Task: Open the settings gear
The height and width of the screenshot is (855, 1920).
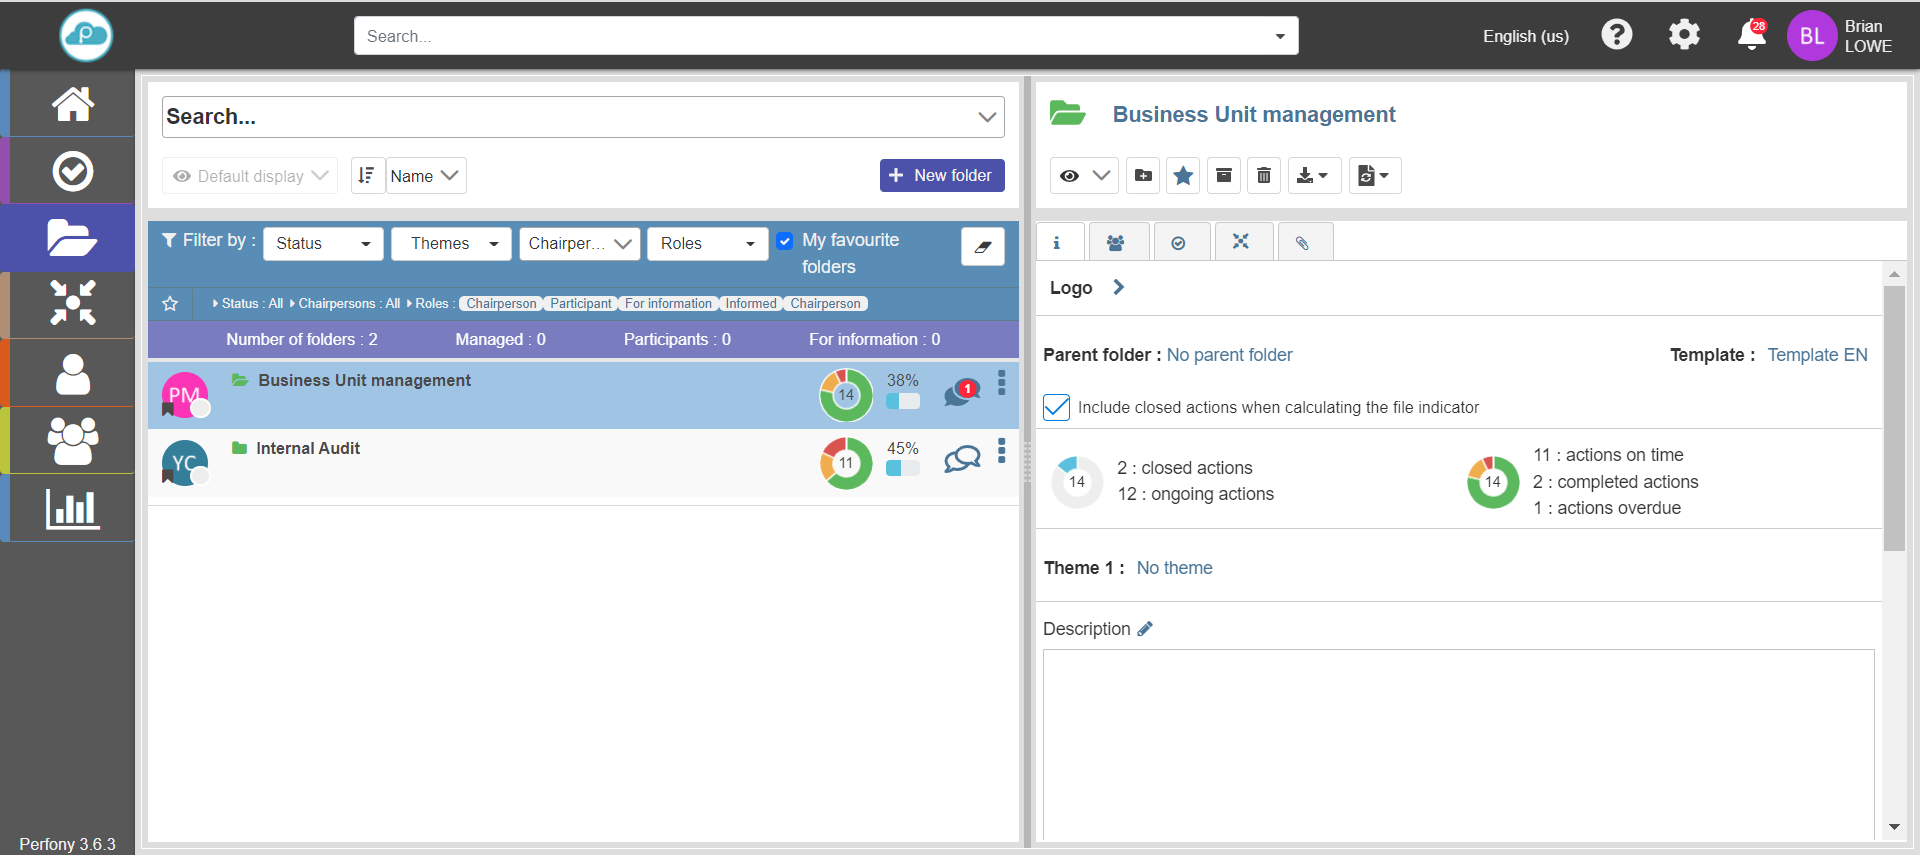Action: tap(1684, 35)
